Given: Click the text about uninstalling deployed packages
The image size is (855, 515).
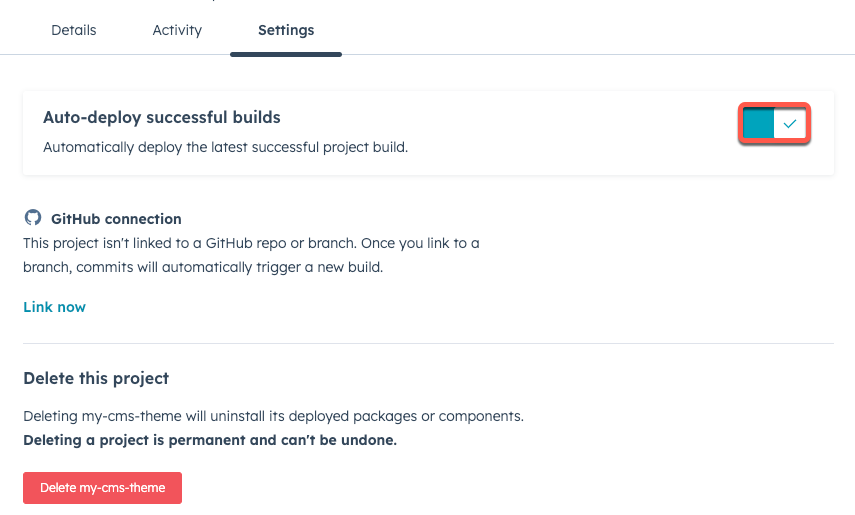Looking at the screenshot, I should coord(273,416).
